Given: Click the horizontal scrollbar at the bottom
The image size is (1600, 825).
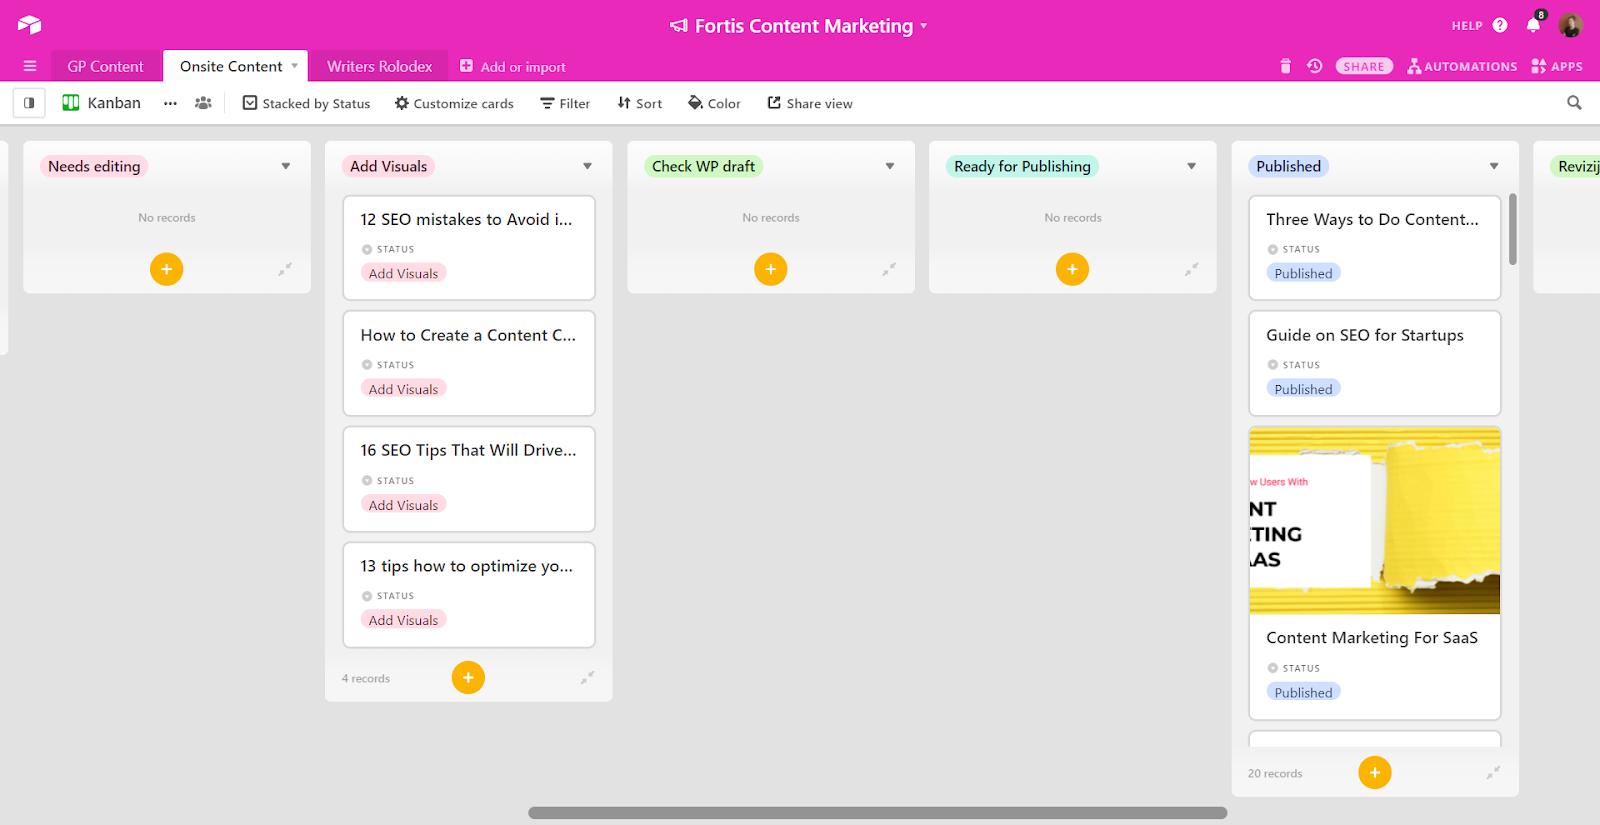Looking at the screenshot, I should pos(877,813).
